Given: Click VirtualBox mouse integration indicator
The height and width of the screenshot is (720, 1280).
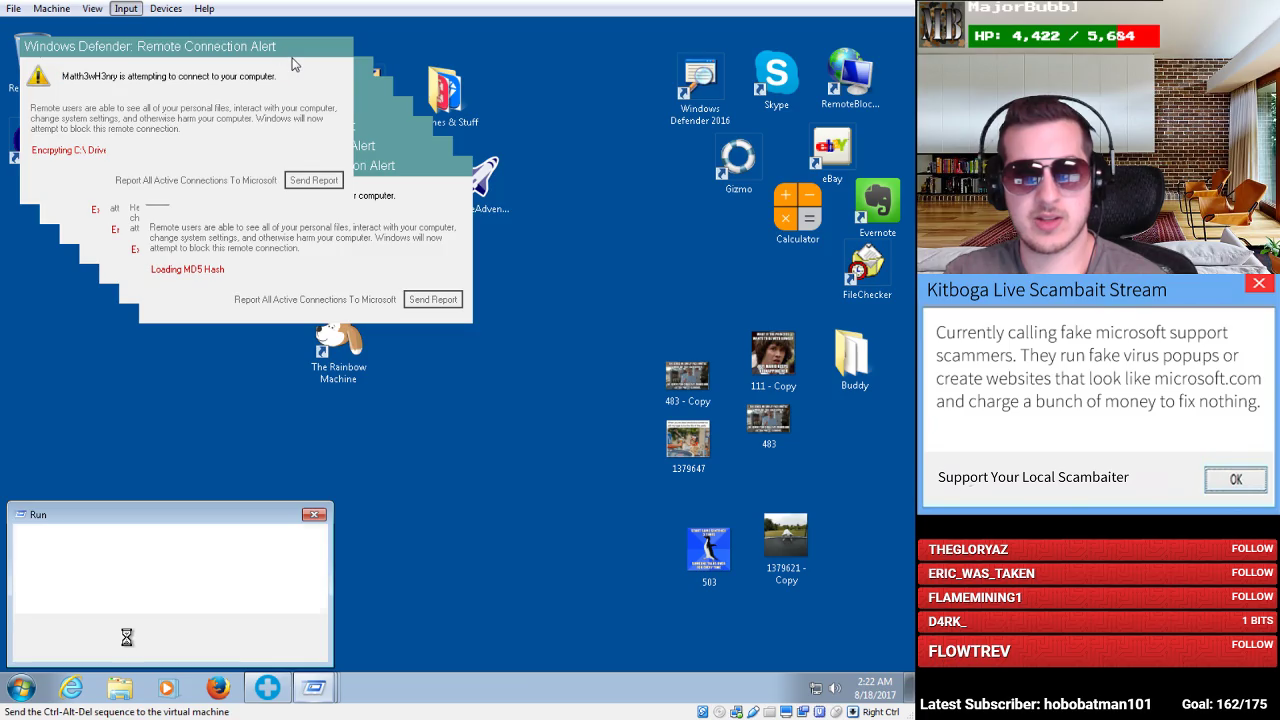Looking at the screenshot, I should pyautogui.click(x=836, y=712).
